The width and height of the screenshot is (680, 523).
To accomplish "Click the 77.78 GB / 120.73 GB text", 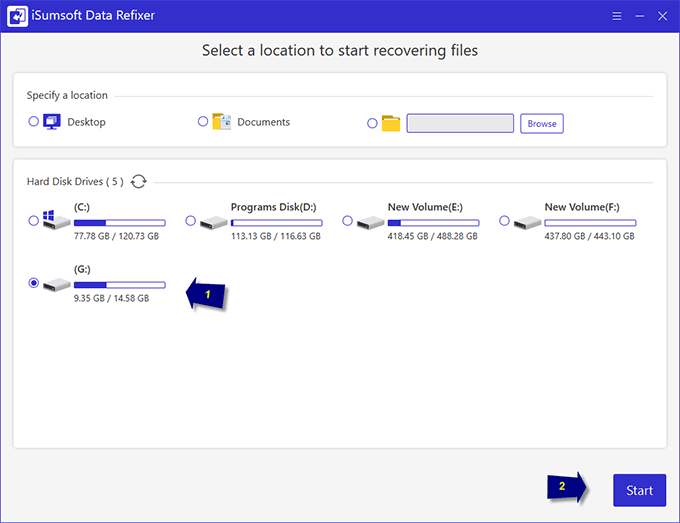I will pos(116,236).
